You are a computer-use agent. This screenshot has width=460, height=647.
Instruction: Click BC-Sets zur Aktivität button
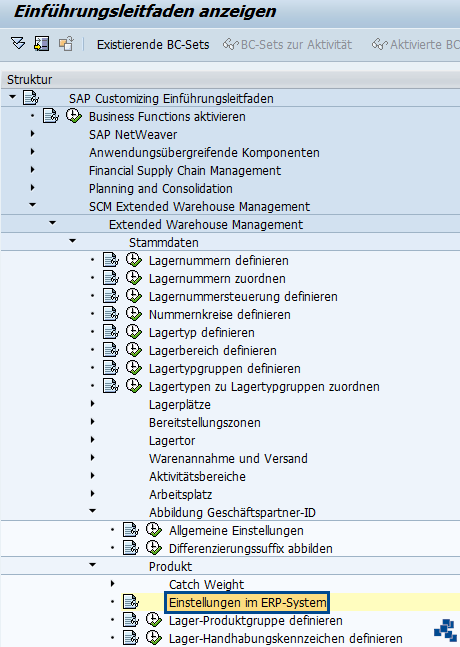tap(287, 44)
